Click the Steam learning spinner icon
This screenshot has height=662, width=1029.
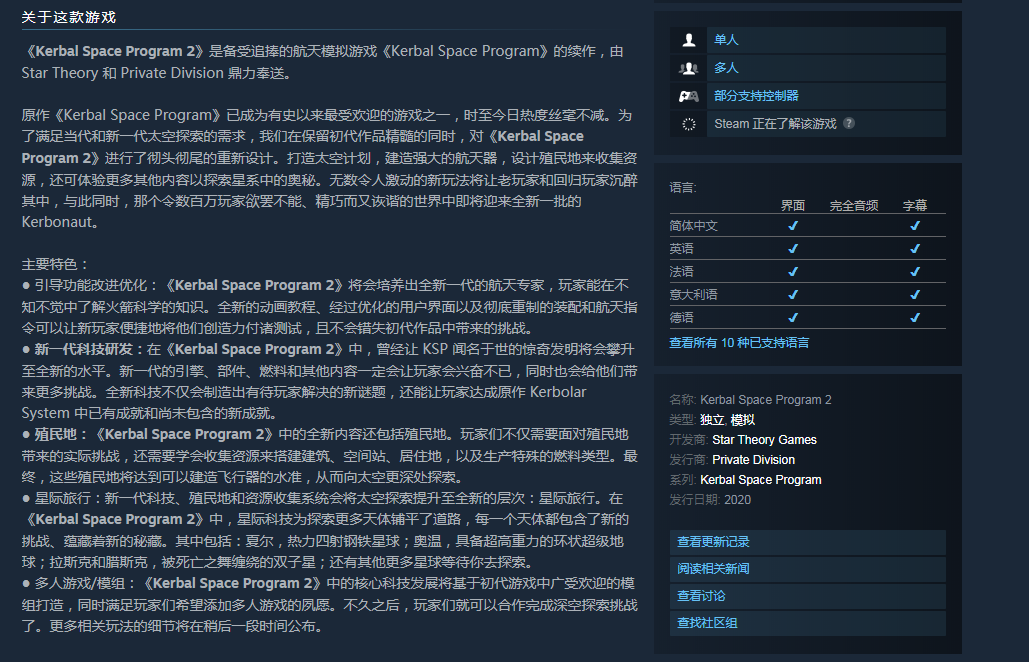coord(688,124)
